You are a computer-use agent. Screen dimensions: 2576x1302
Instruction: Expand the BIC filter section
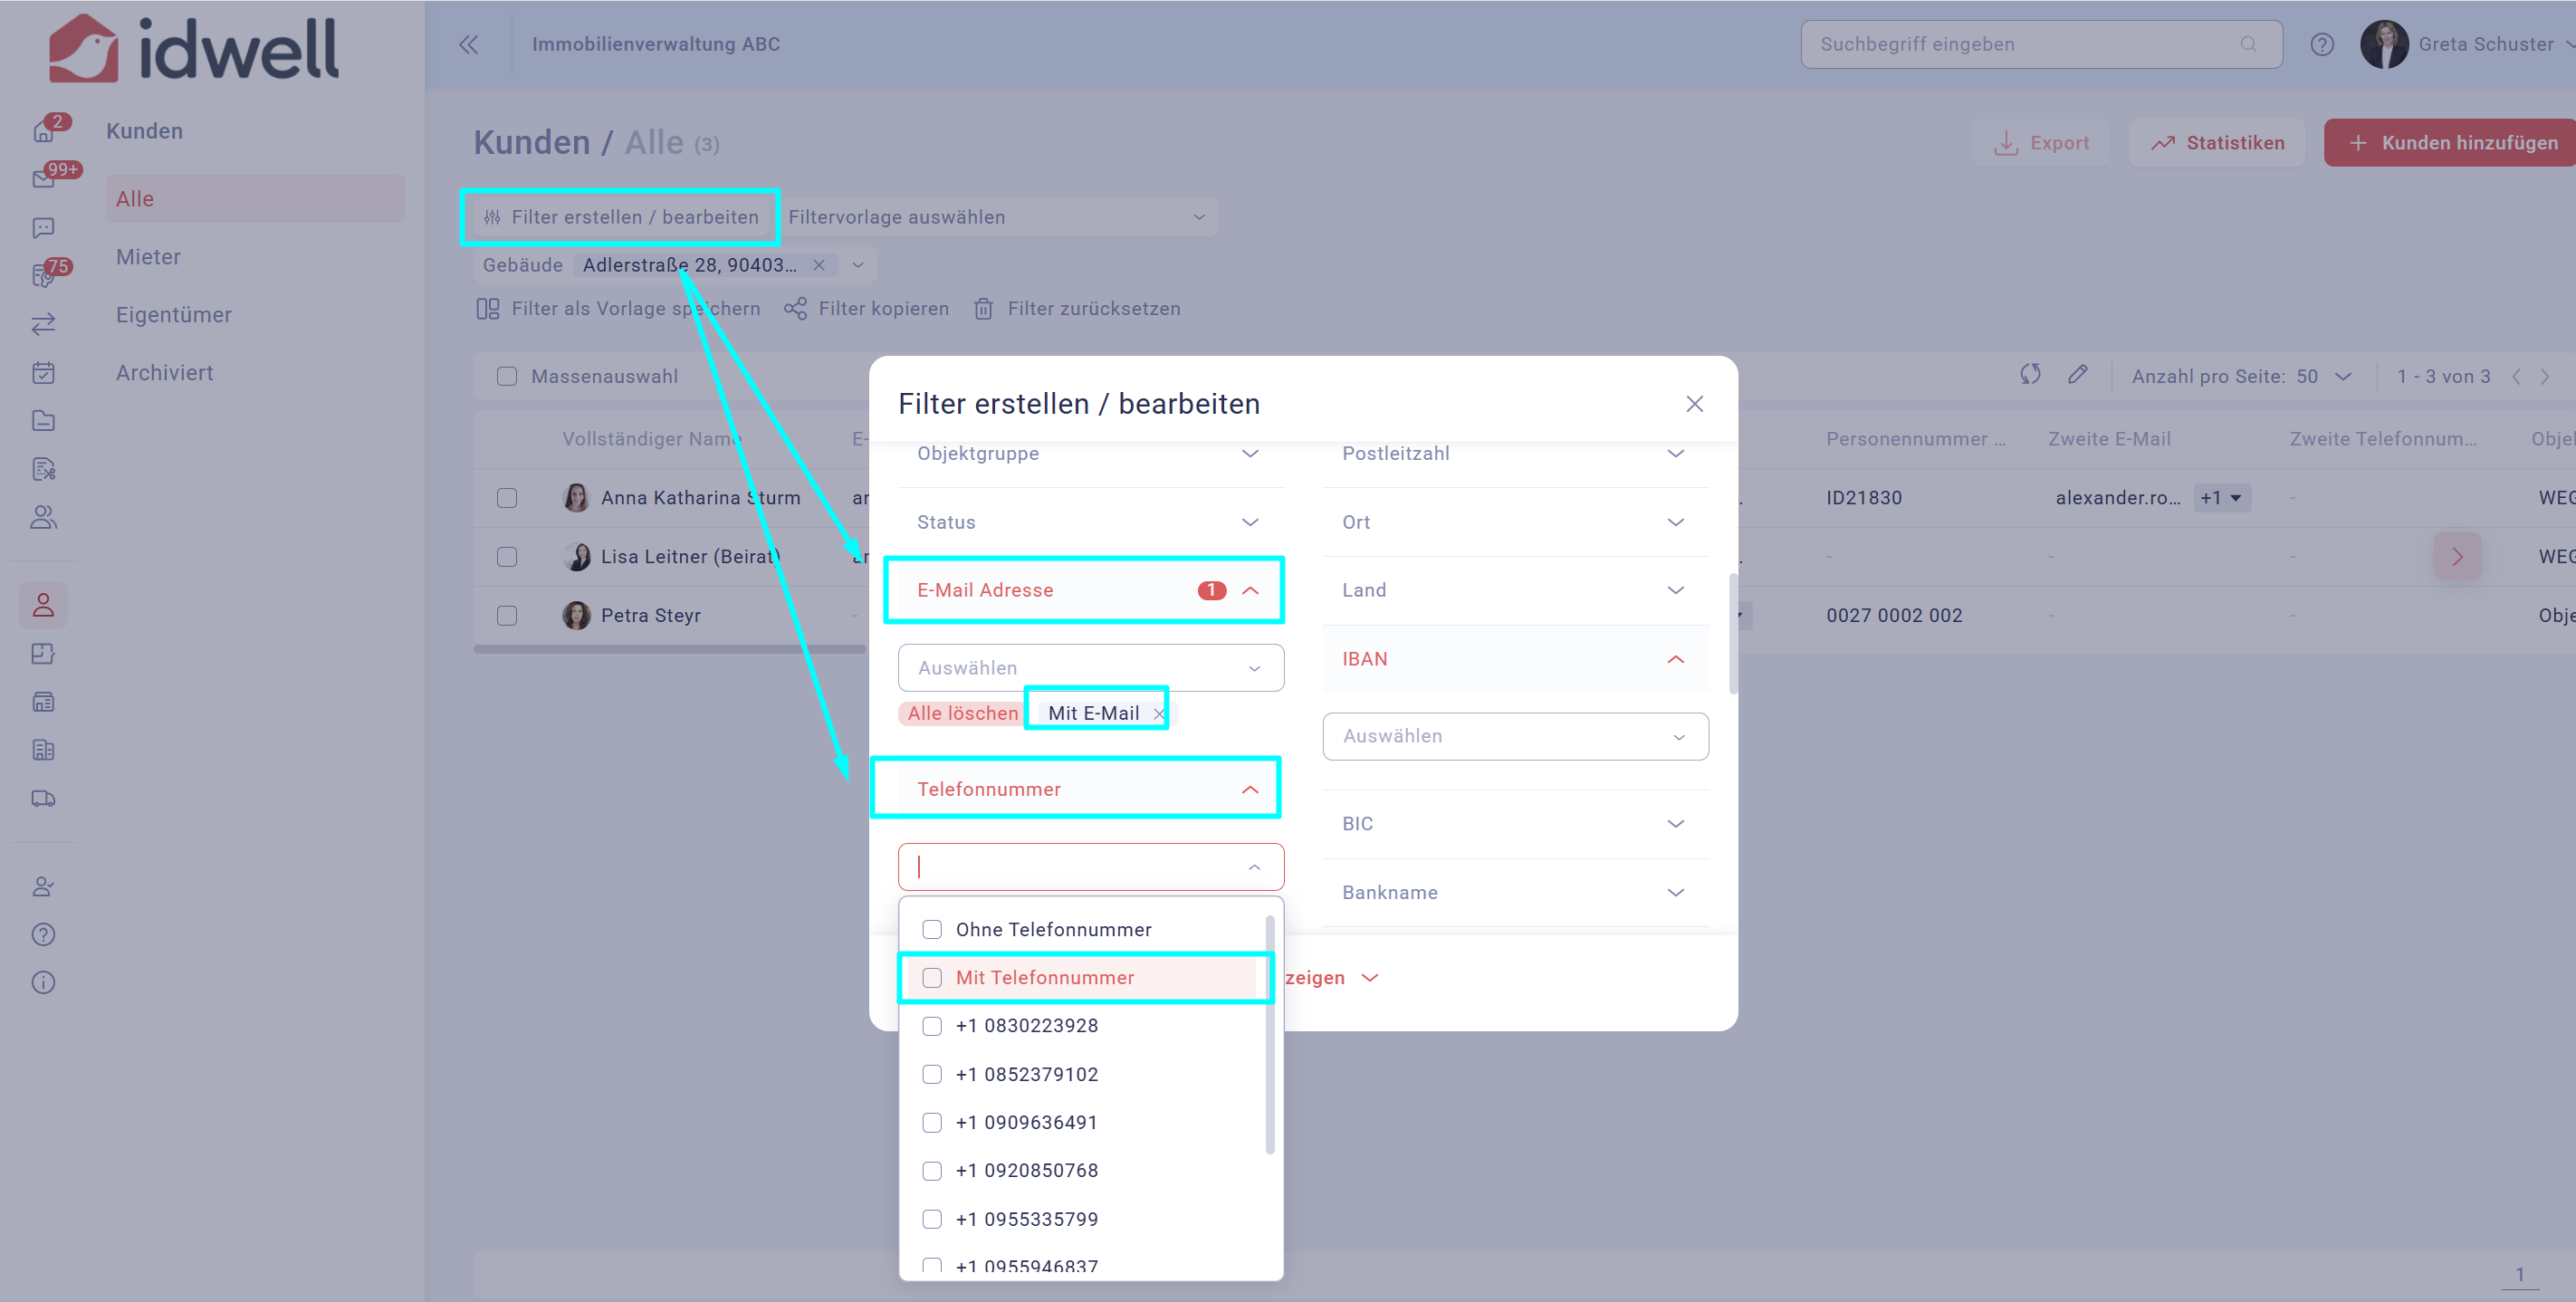point(1515,823)
